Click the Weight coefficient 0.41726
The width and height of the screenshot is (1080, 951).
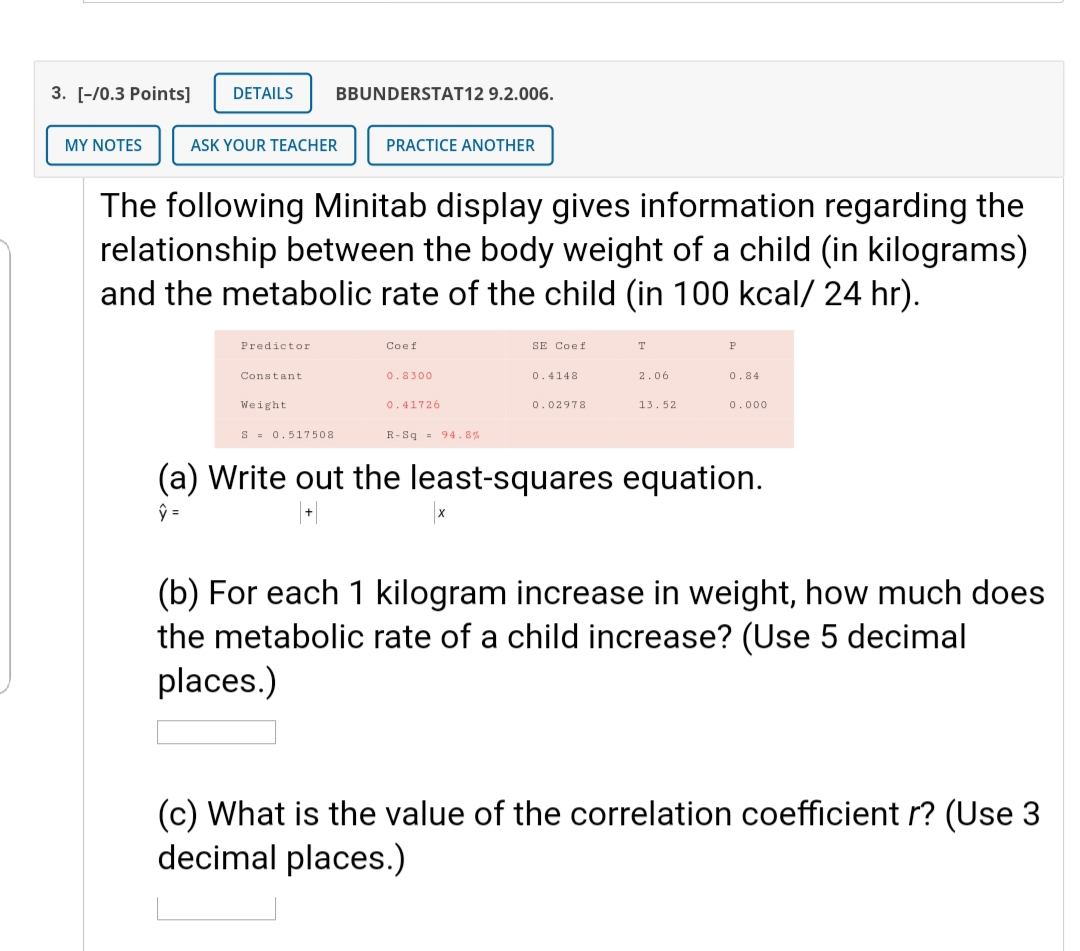tap(414, 405)
